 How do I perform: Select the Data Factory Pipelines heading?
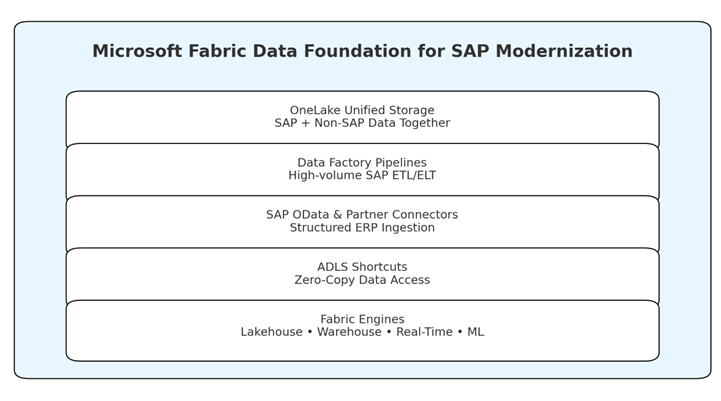click(x=362, y=162)
